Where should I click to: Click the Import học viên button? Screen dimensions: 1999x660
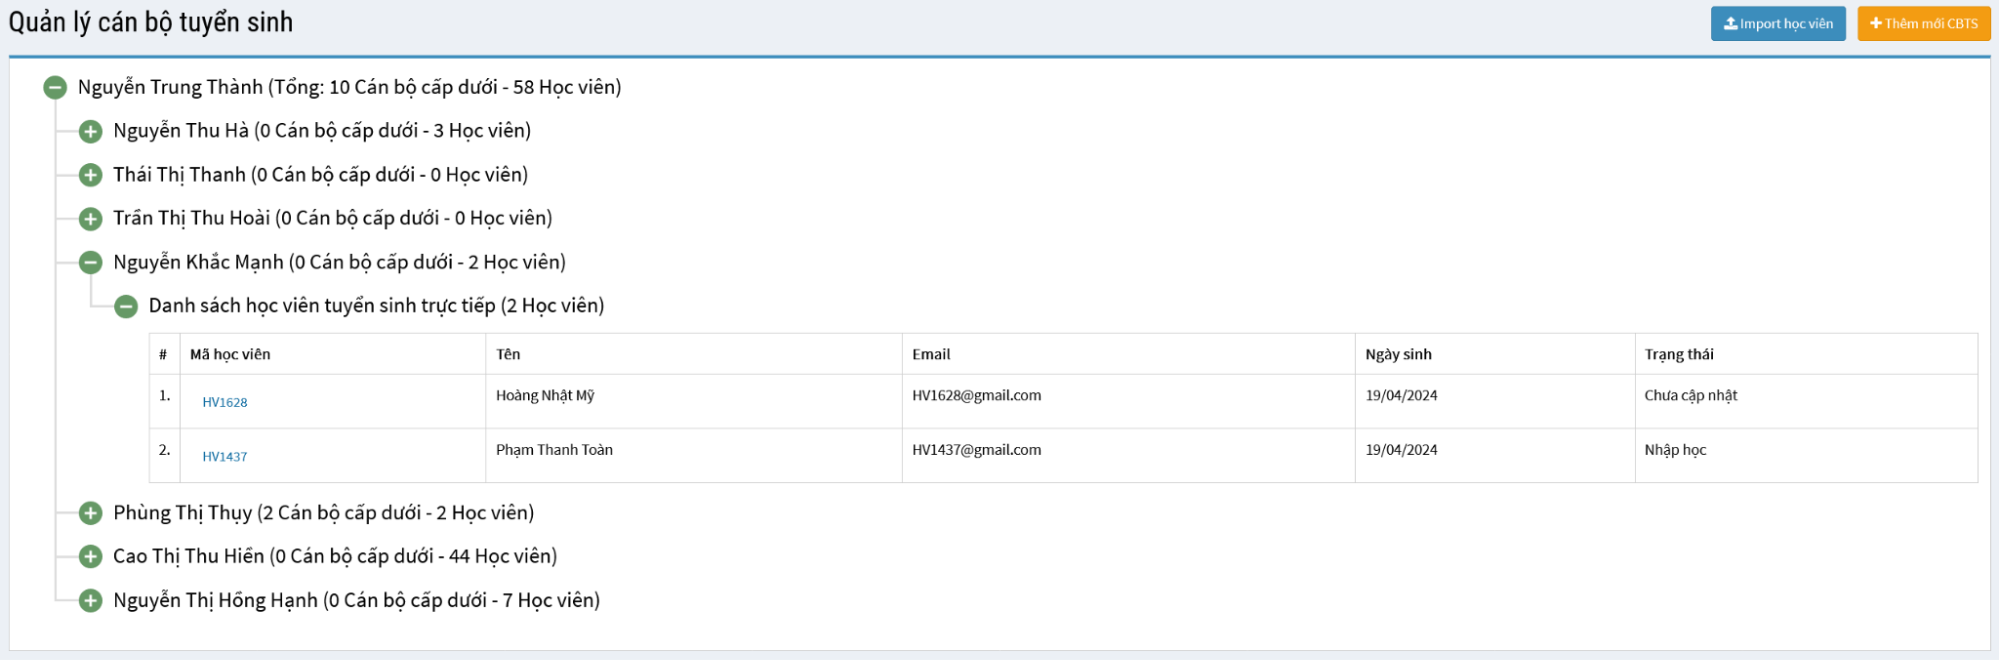click(1777, 24)
